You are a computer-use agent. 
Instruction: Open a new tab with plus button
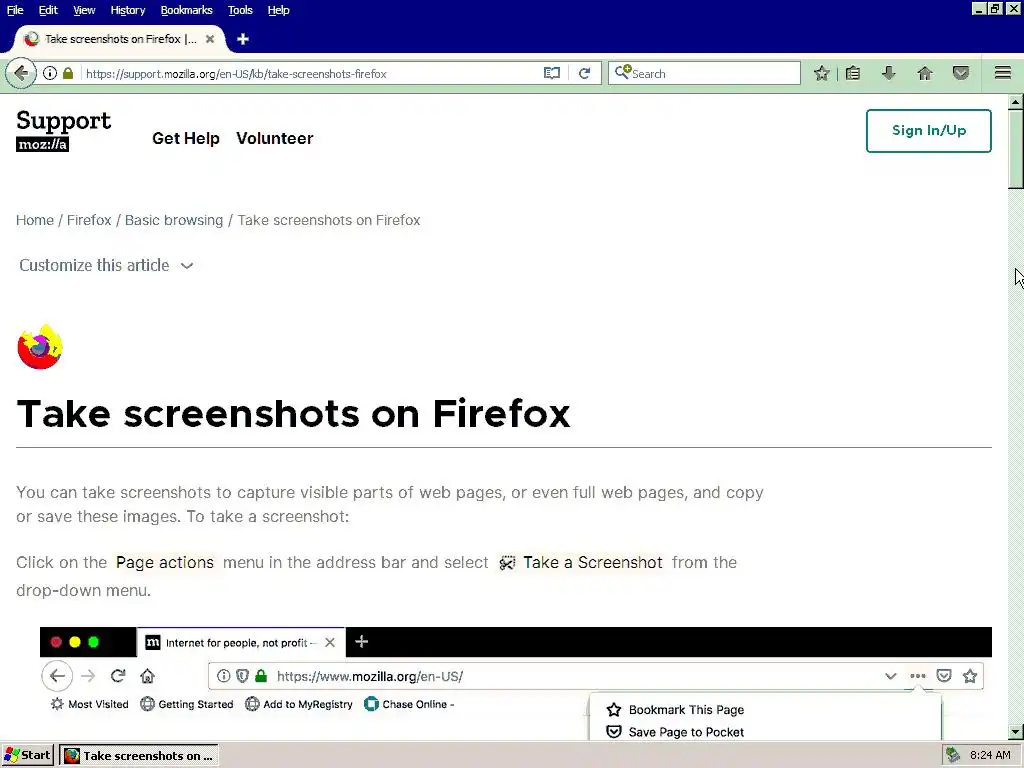click(243, 39)
